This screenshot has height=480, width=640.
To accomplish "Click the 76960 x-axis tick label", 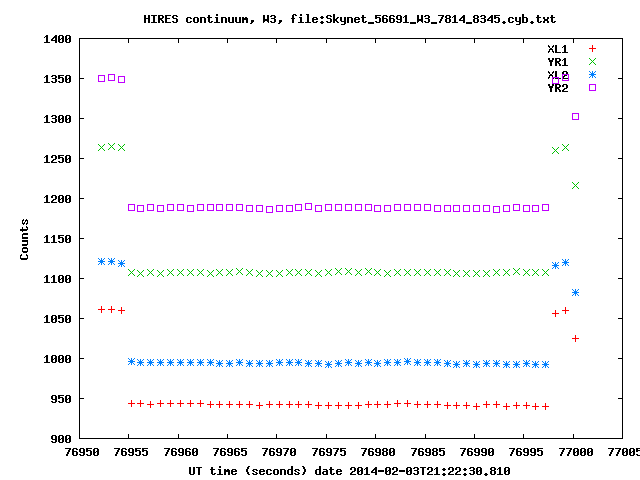I will (181, 452).
